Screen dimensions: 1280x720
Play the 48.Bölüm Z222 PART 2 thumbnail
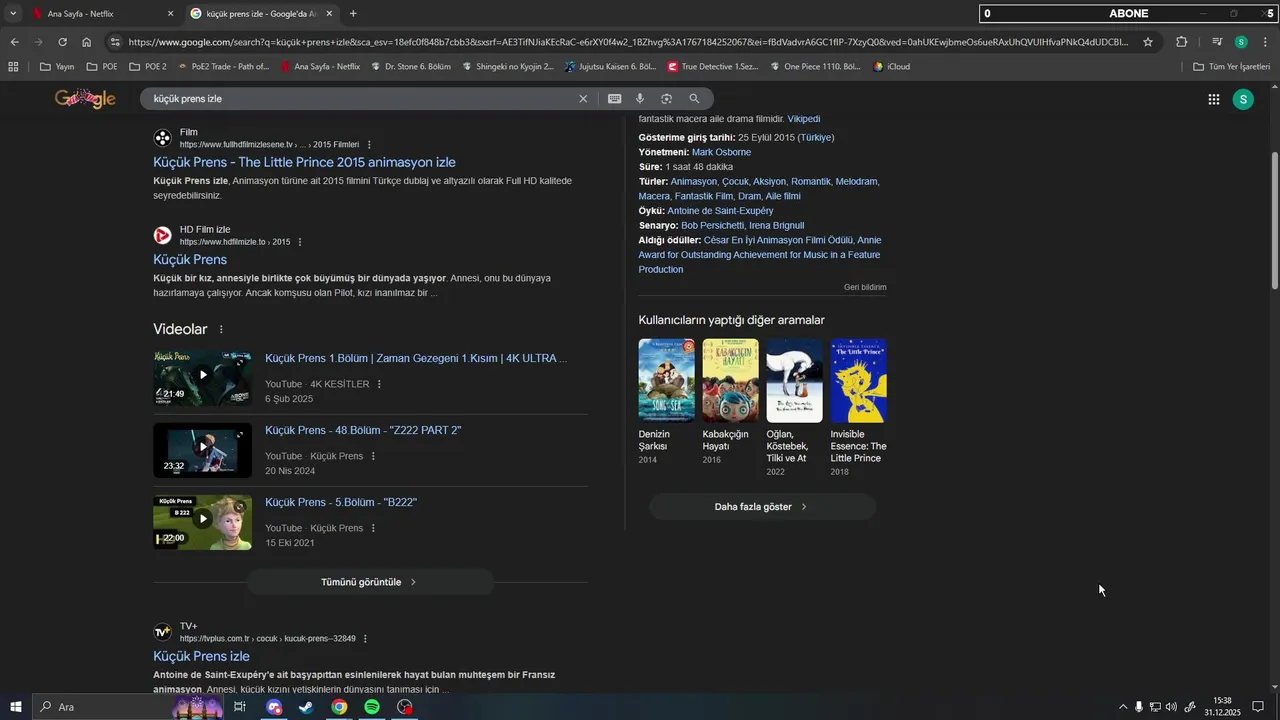tap(202, 450)
